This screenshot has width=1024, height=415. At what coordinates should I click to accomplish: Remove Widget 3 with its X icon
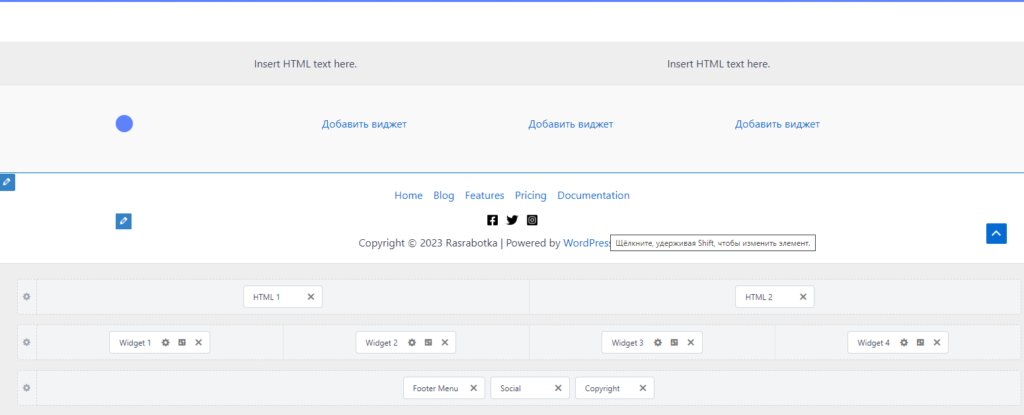tap(690, 342)
